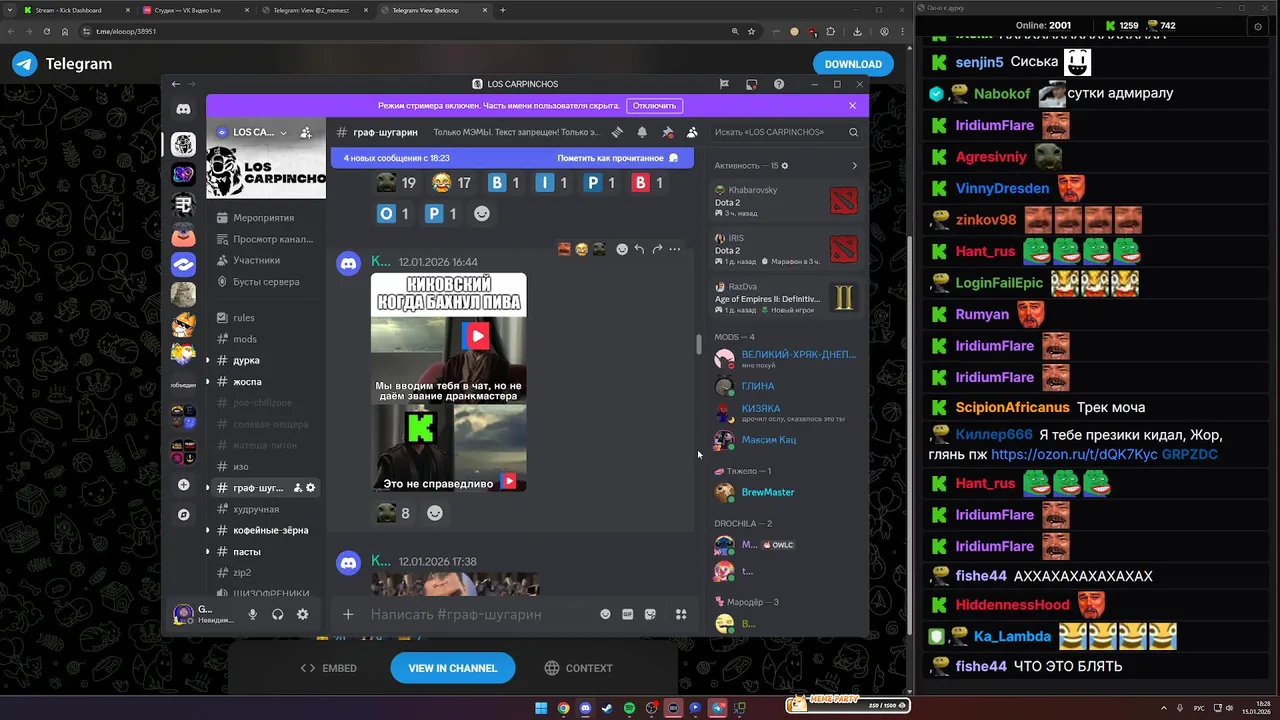Toggle notification bell for граф-шугарин channel
Screen dimensions: 1280x720
642,132
